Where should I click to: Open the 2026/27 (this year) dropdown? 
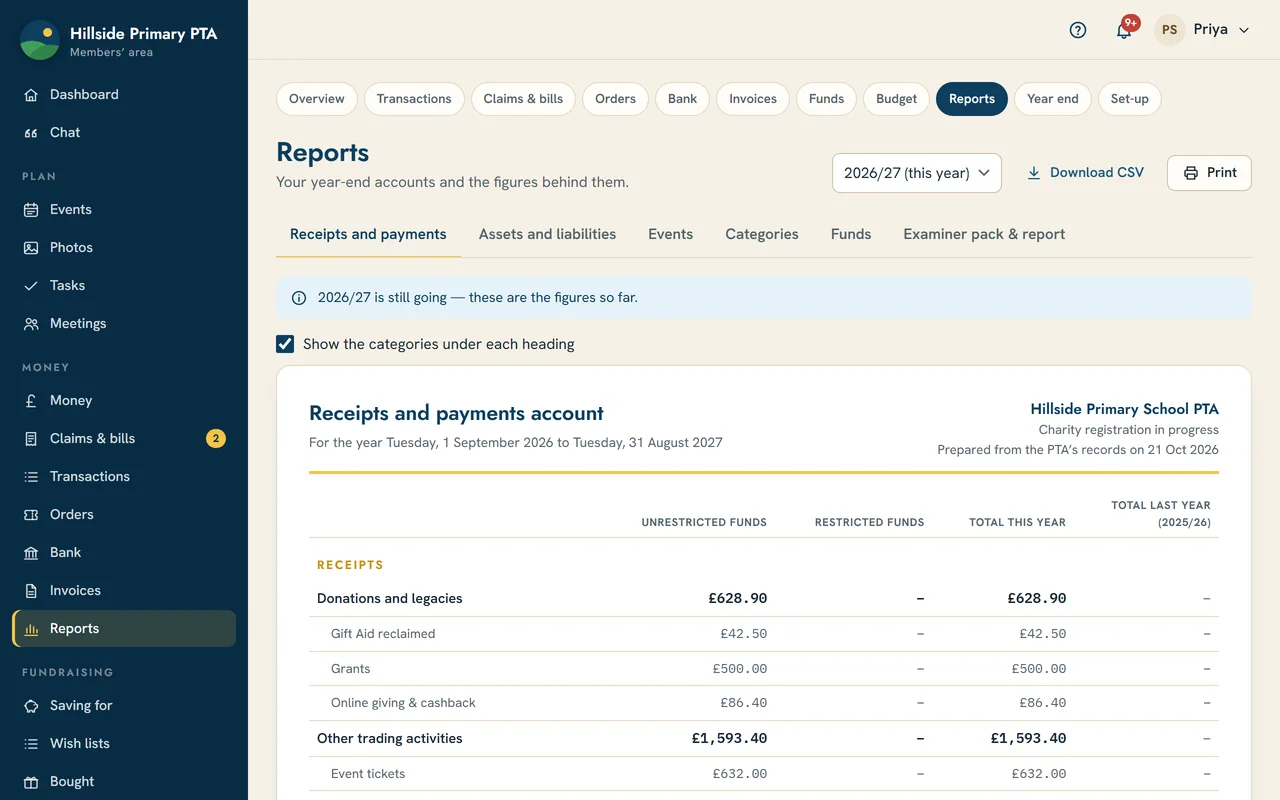[x=917, y=173]
